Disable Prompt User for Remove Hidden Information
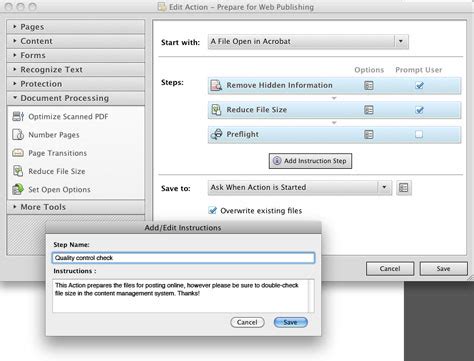This screenshot has height=361, width=474. pyautogui.click(x=419, y=86)
